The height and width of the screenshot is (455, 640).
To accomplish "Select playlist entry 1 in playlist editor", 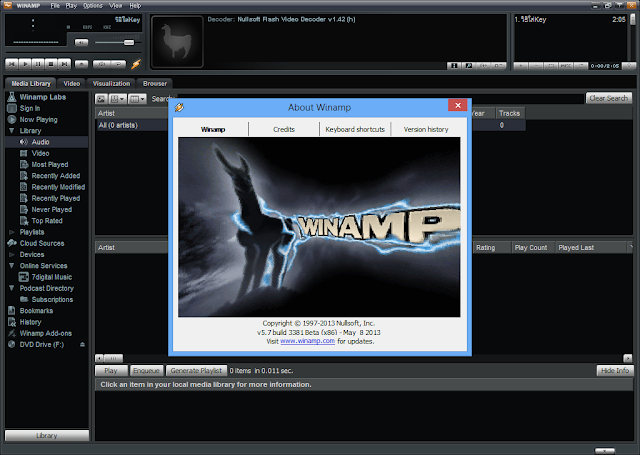I will pyautogui.click(x=570, y=19).
